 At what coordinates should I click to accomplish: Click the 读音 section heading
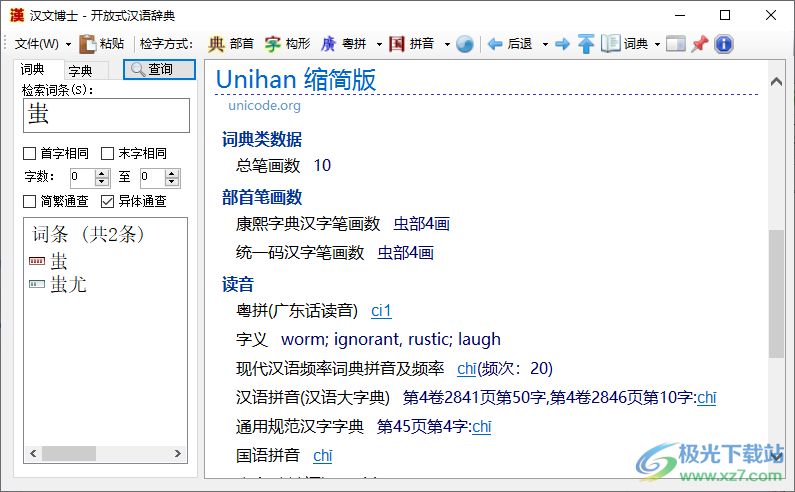point(238,284)
